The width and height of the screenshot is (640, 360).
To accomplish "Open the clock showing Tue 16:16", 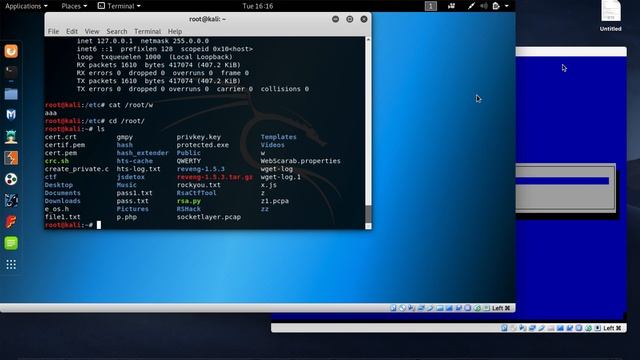I will [258, 6].
